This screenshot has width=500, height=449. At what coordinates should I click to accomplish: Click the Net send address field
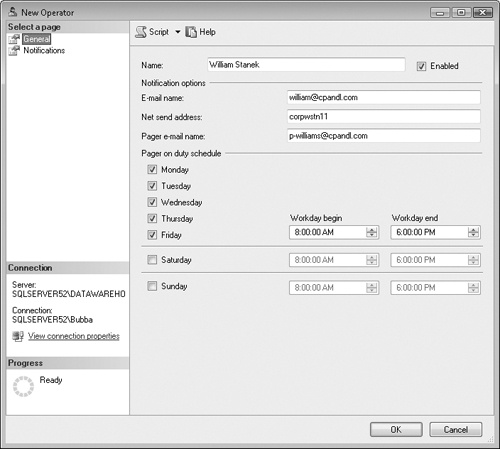384,117
